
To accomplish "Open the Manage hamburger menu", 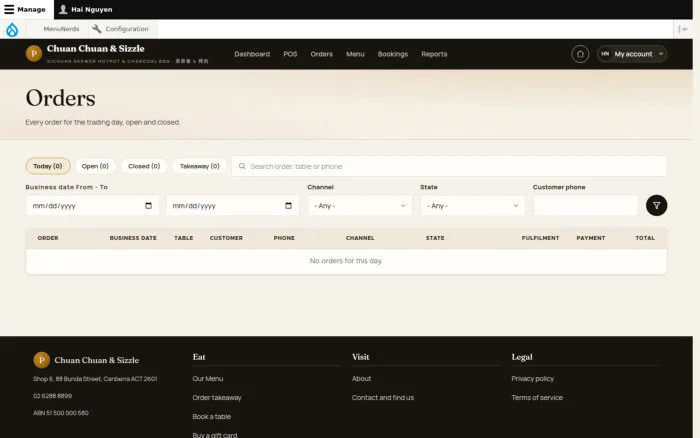I will point(25,9).
